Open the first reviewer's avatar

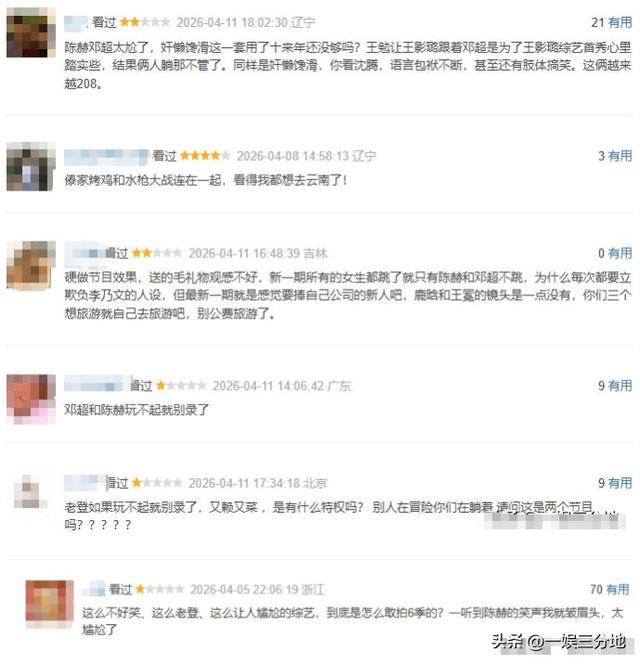click(x=30, y=32)
